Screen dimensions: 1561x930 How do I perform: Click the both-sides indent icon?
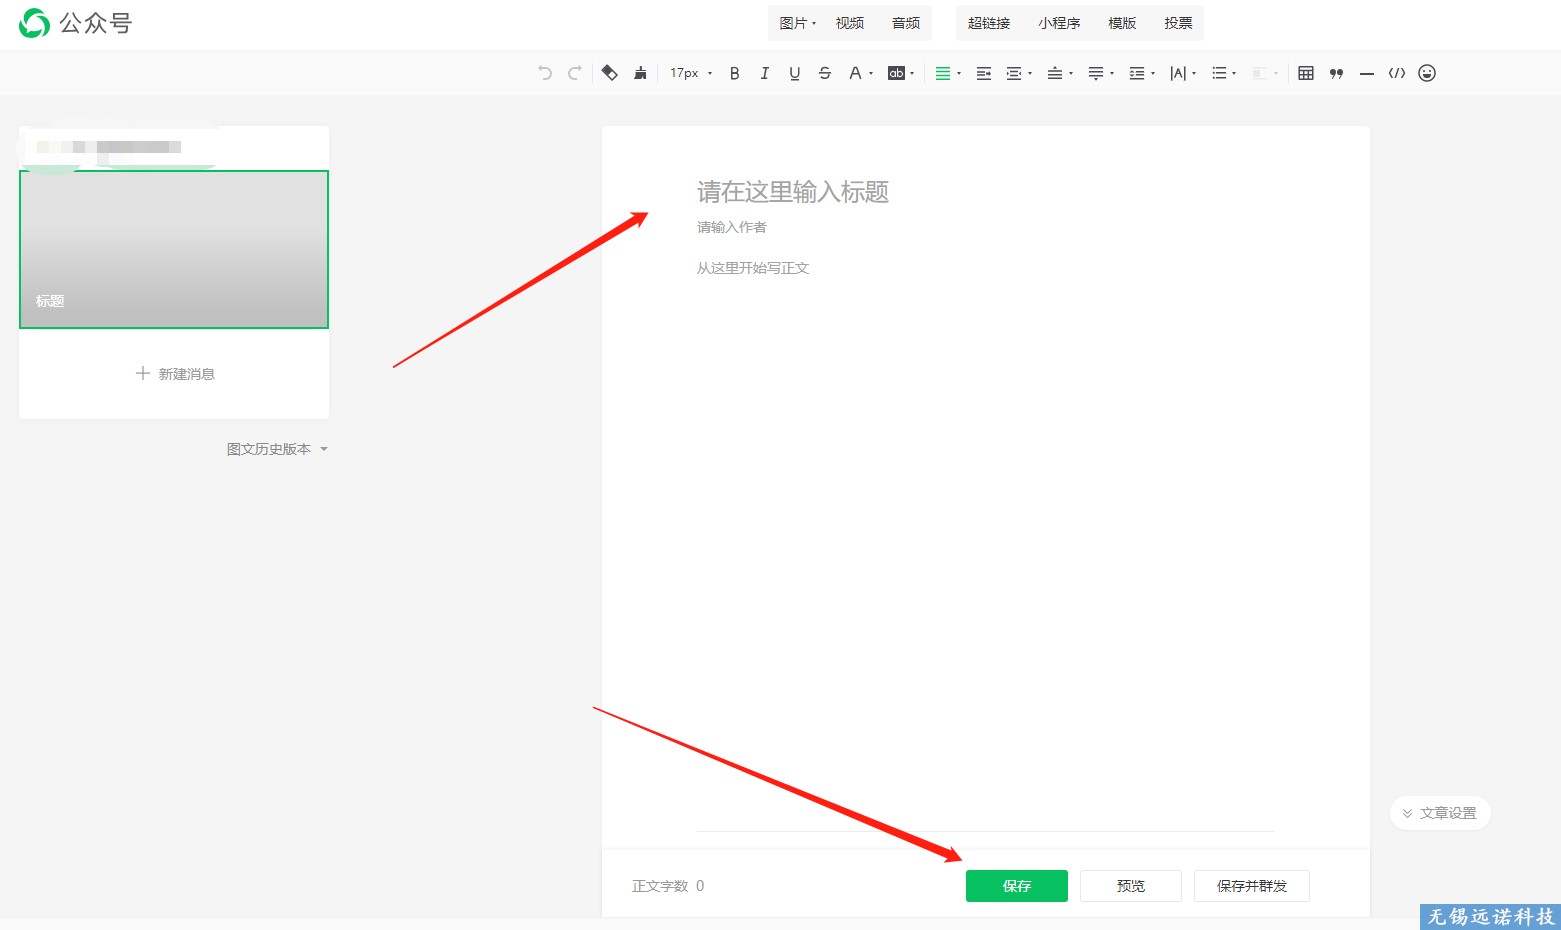click(x=1014, y=73)
